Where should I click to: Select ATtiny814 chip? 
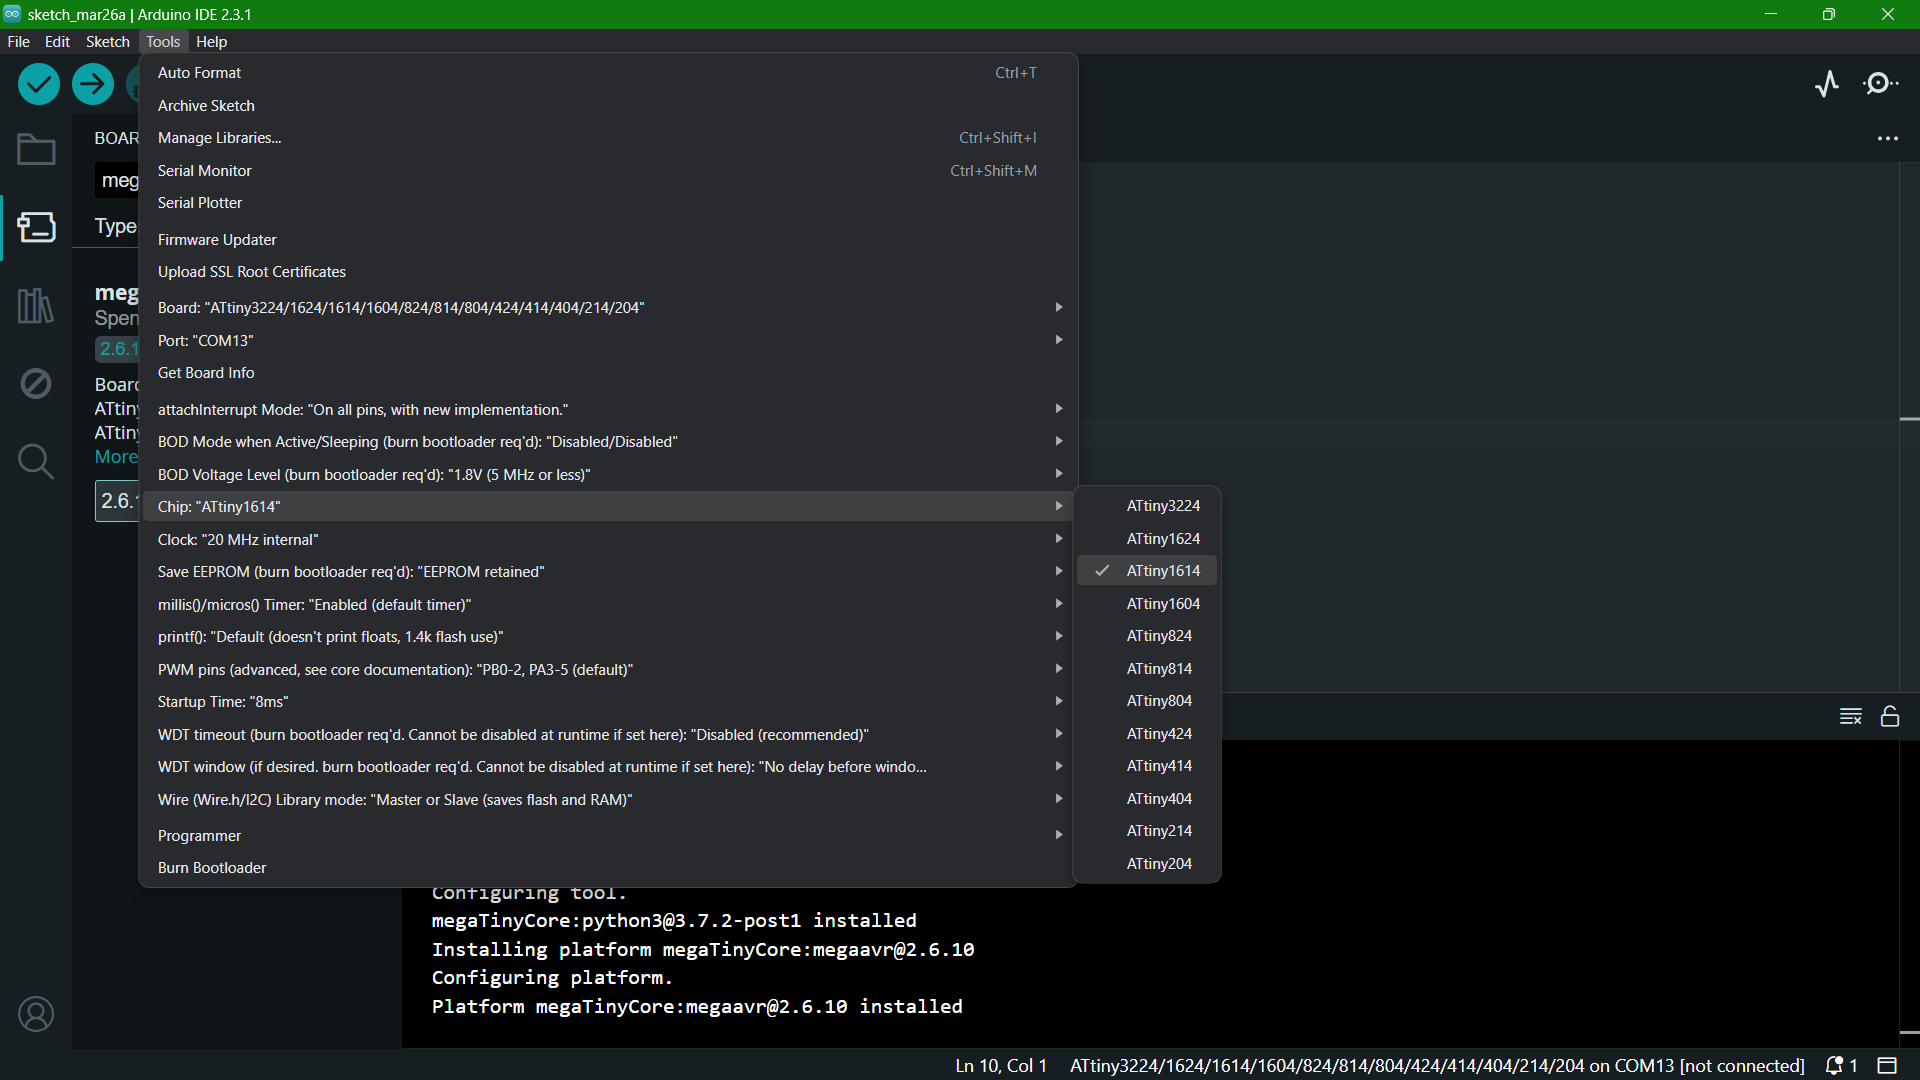click(1147, 669)
